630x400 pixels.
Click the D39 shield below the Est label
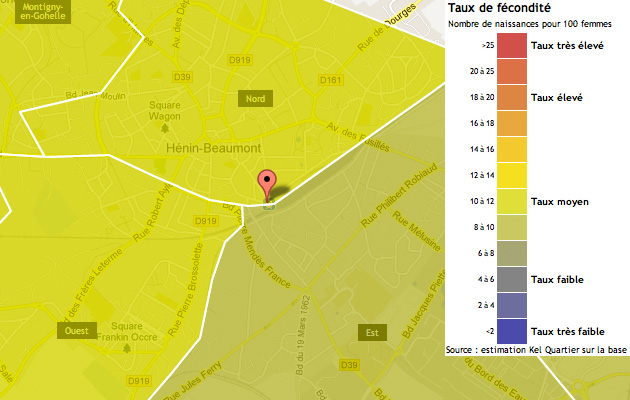tap(350, 366)
